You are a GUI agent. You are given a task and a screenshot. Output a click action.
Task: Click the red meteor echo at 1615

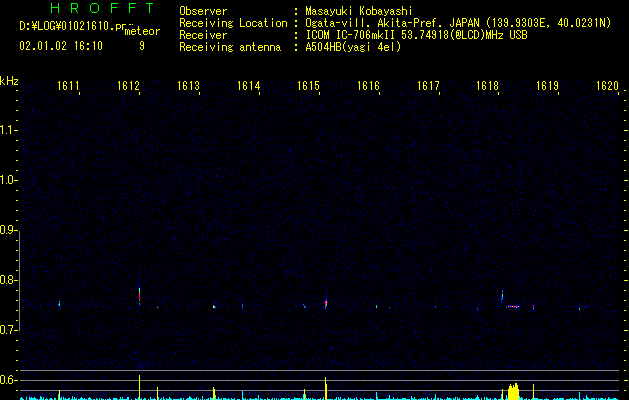(x=326, y=303)
